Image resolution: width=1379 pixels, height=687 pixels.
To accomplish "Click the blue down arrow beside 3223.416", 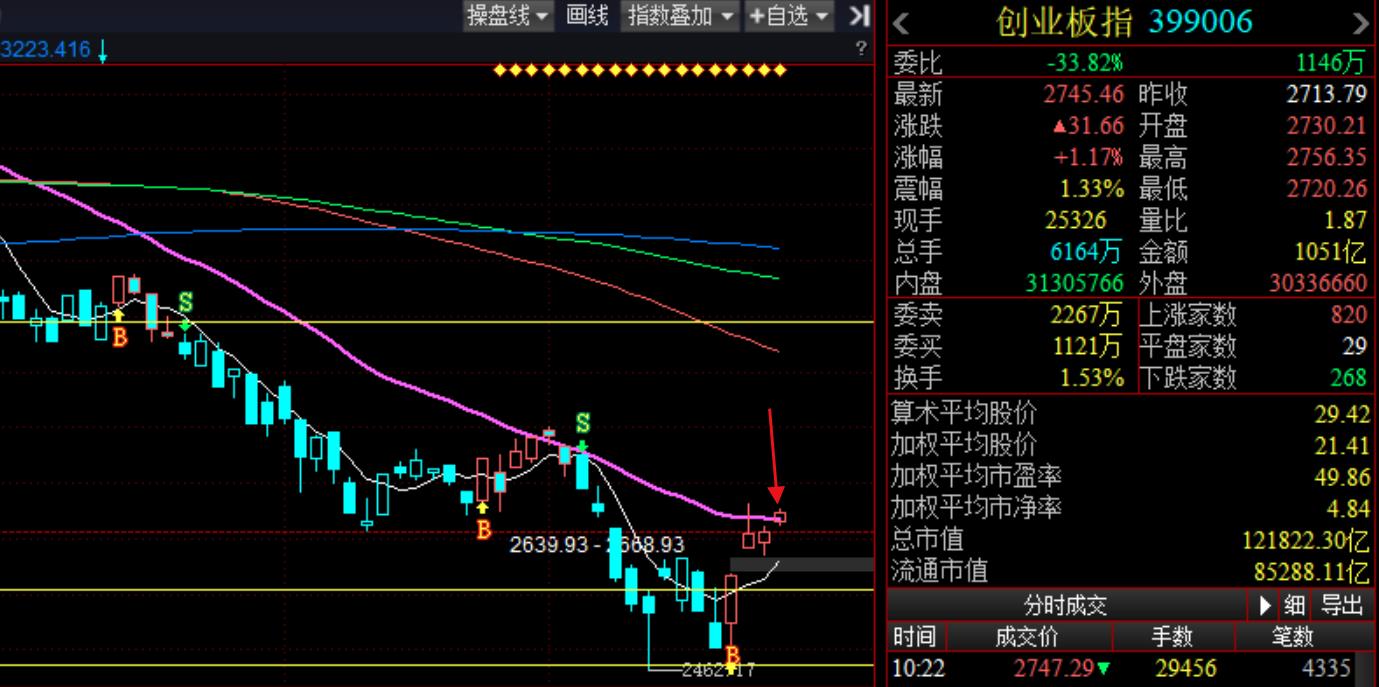I will (x=103, y=49).
